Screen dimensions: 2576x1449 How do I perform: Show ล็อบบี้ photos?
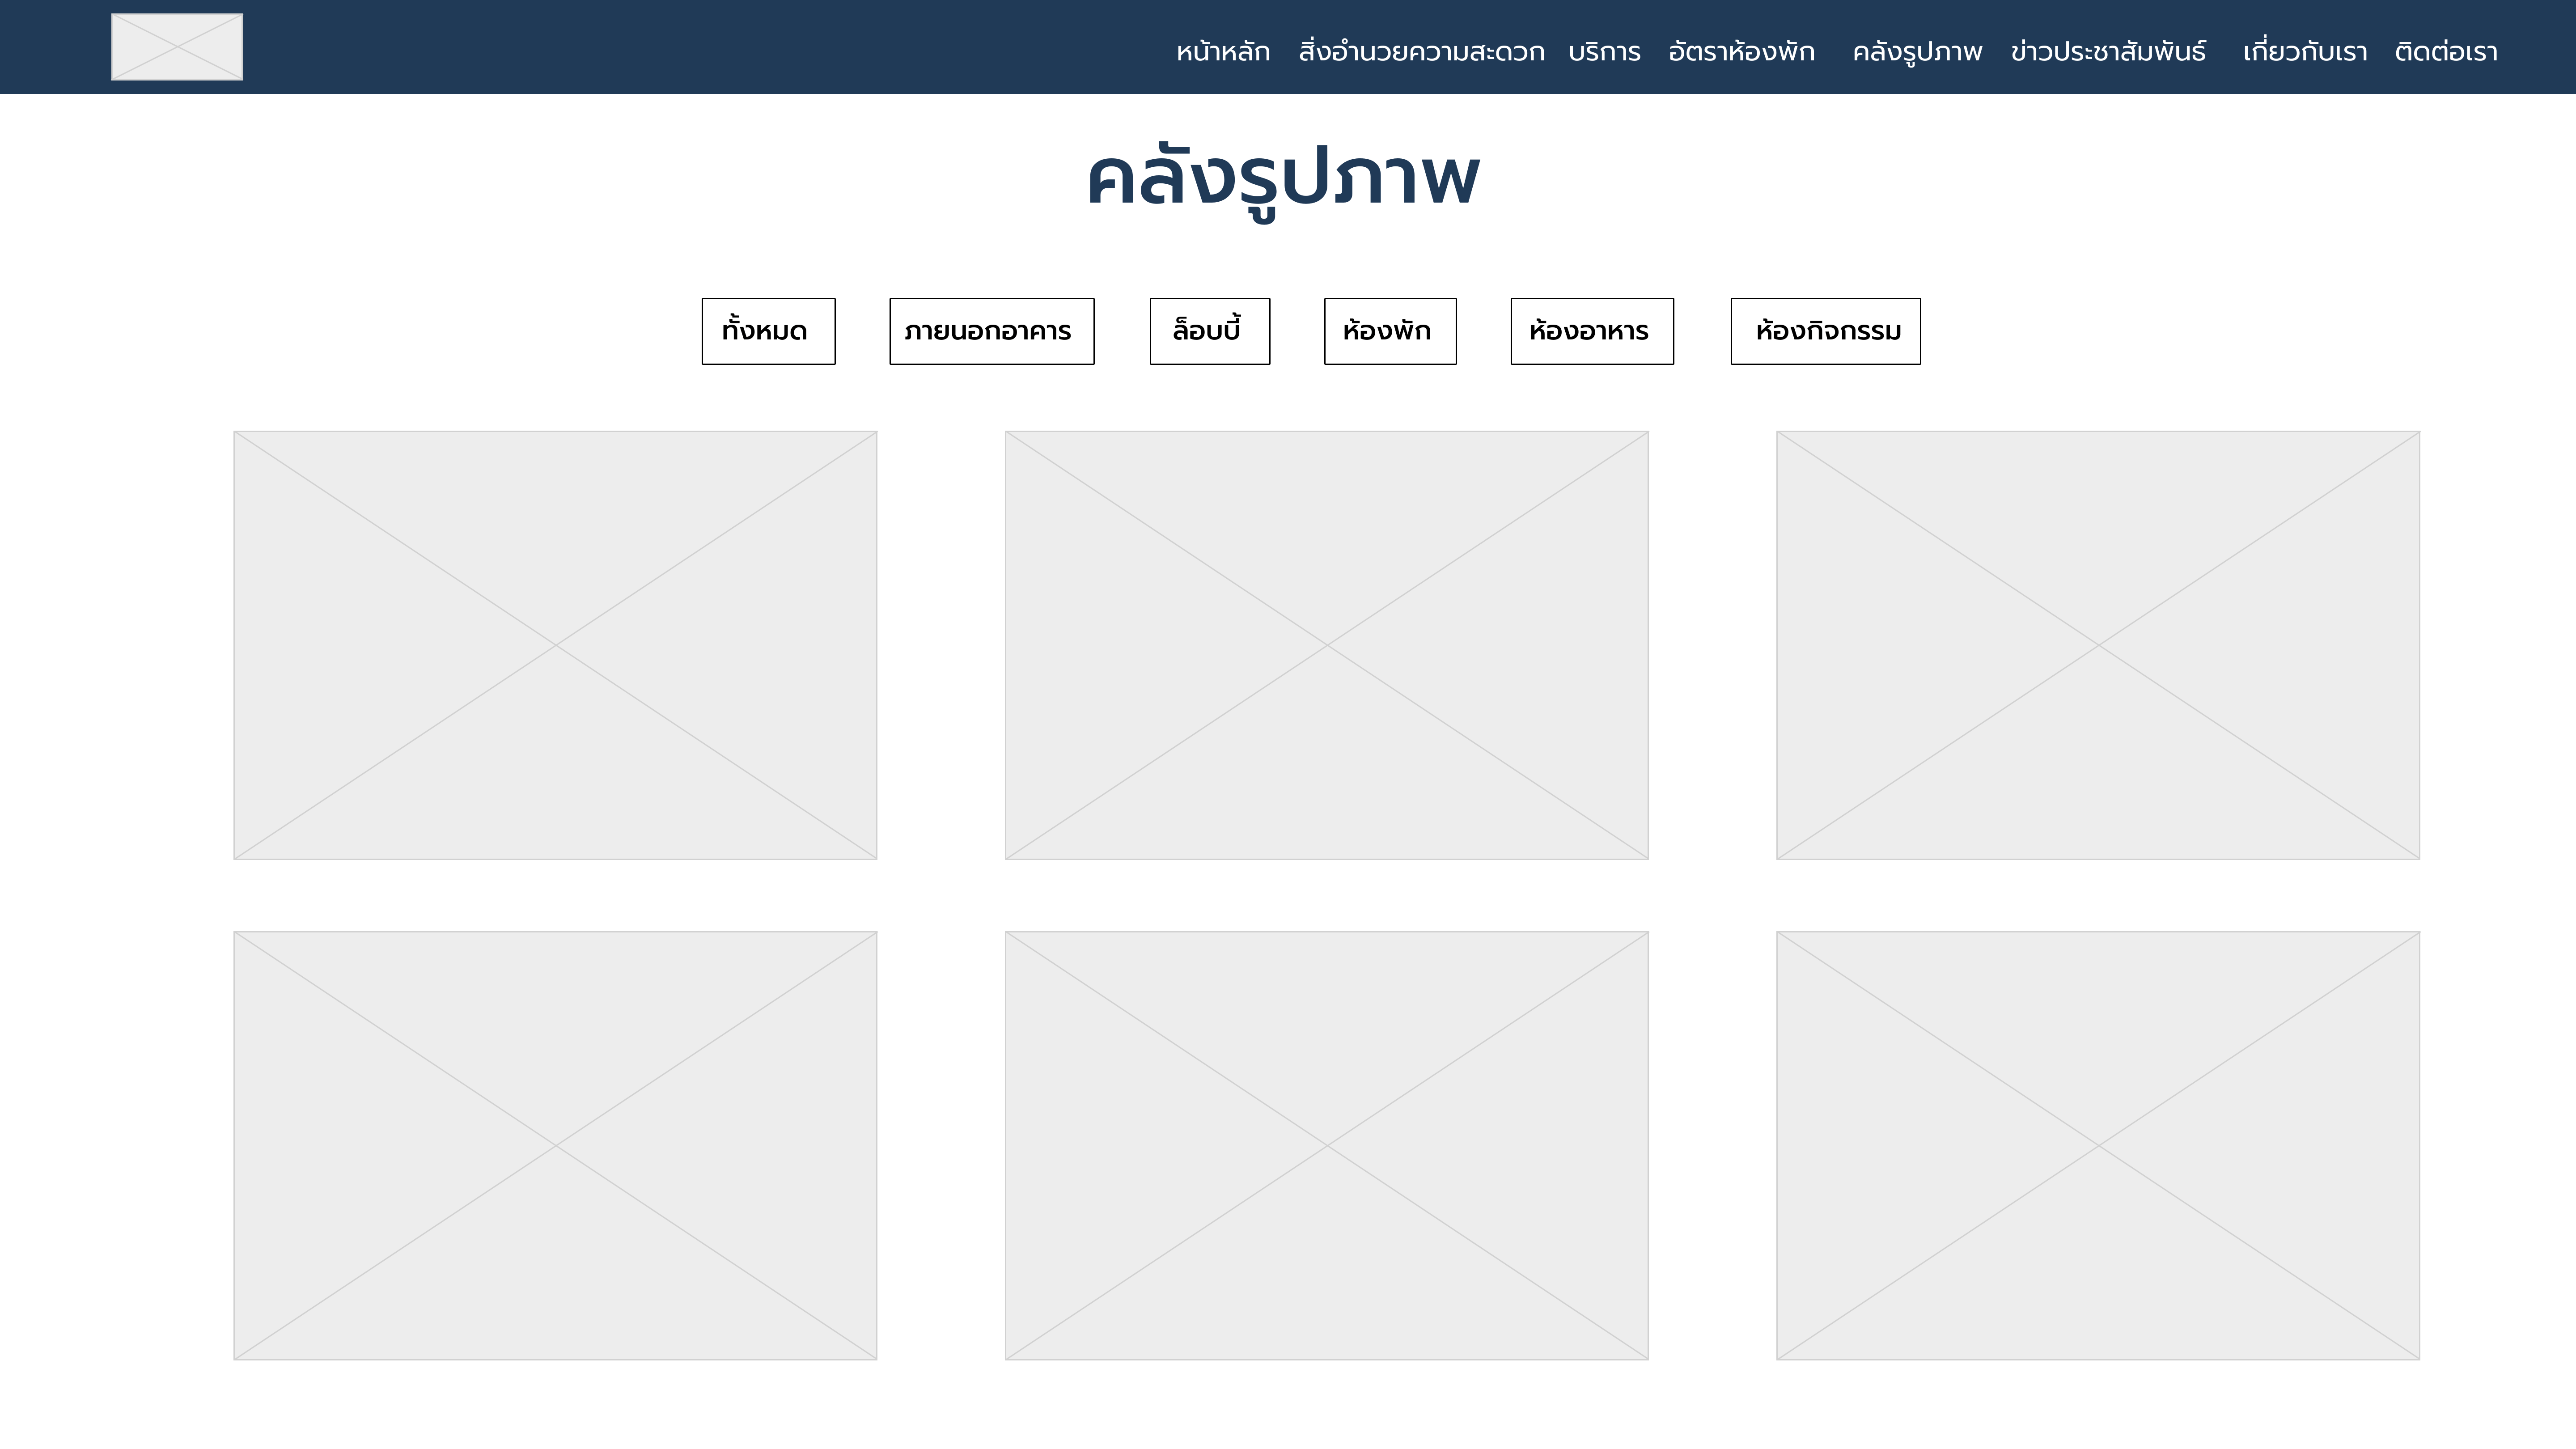click(x=1210, y=331)
